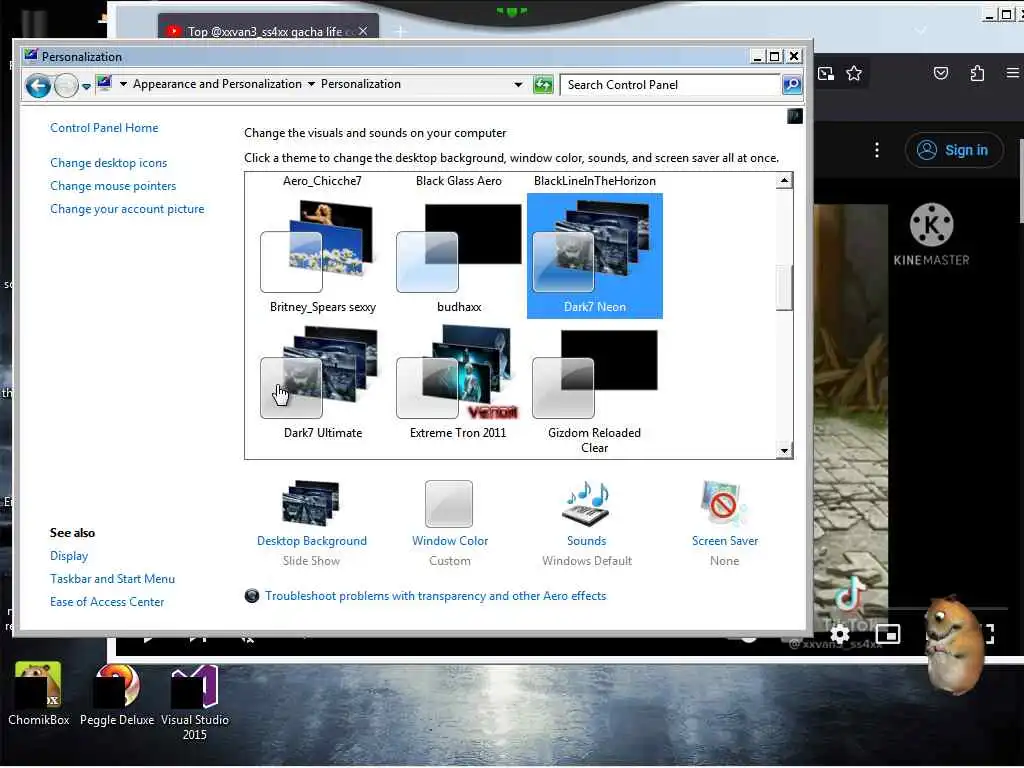Open Peggle Deluxe desktop shortcut

pos(117,694)
